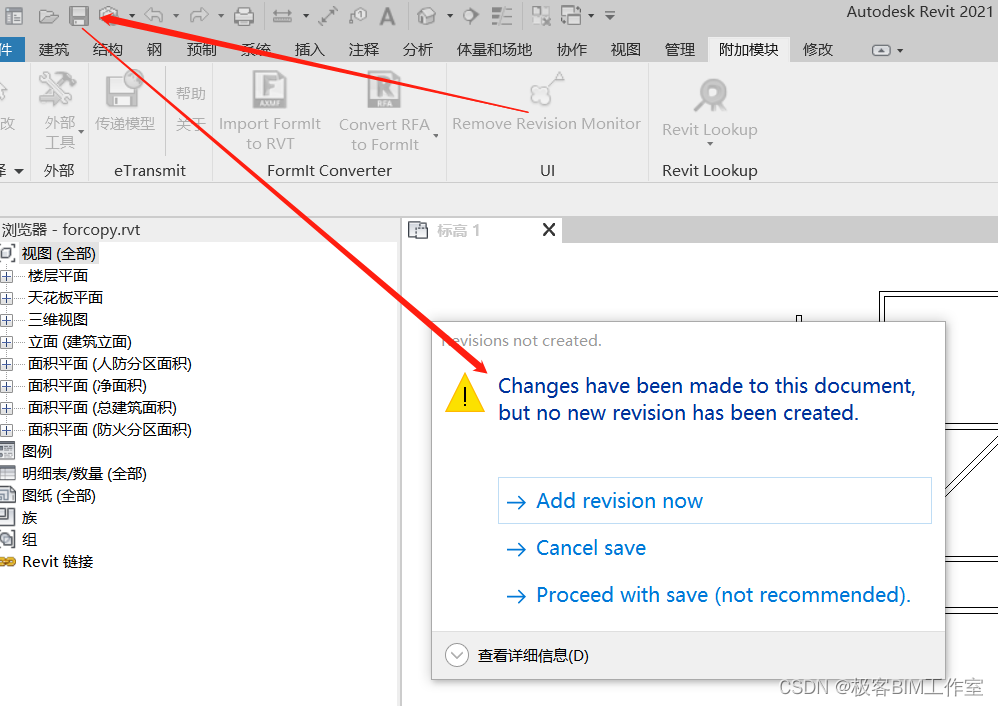Click the Open file icon in quick access toolbar

pyautogui.click(x=48, y=15)
